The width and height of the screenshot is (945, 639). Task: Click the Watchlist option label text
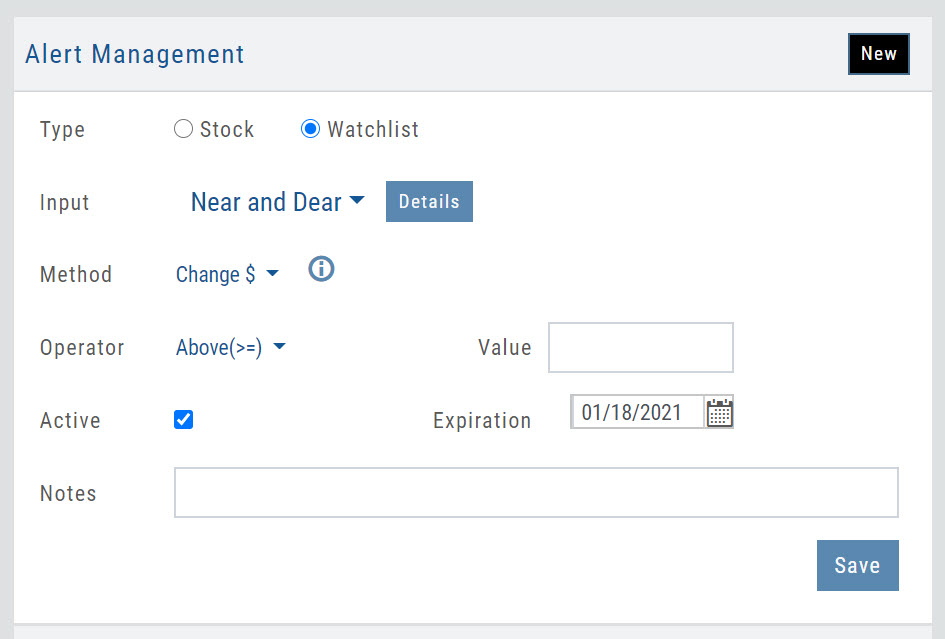click(x=373, y=130)
